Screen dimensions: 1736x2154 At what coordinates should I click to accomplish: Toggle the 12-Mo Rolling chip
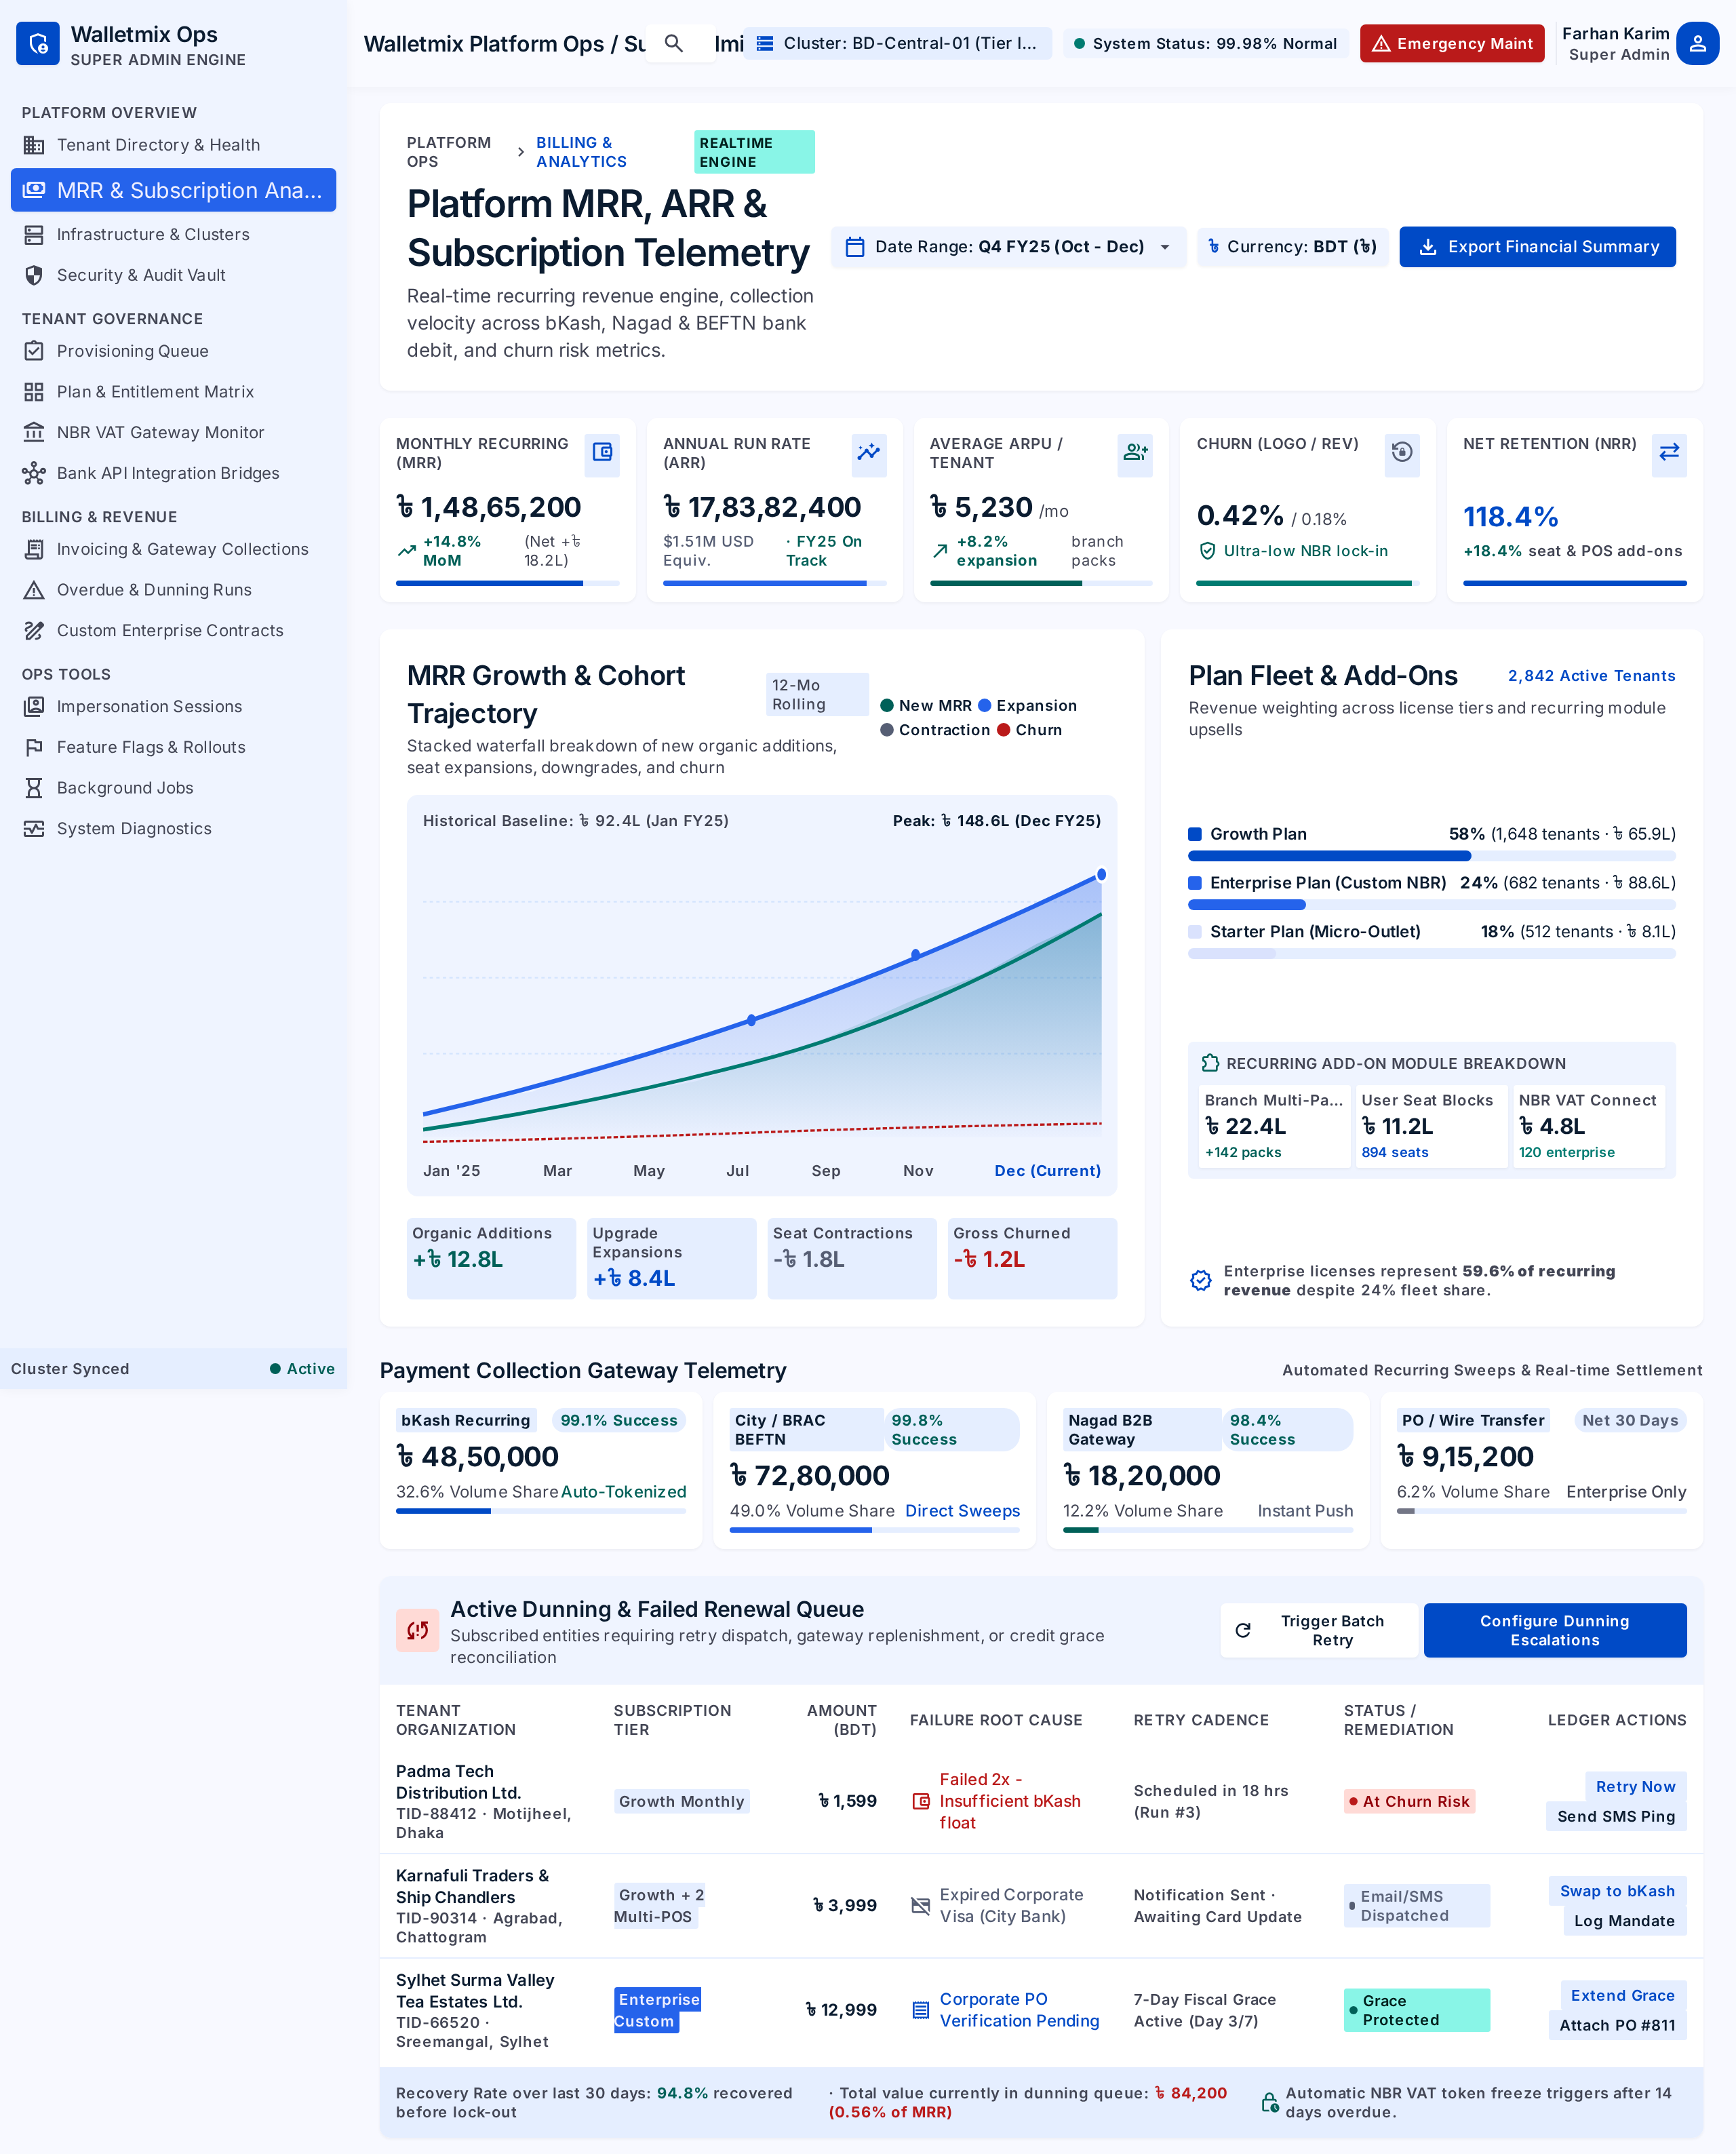pyautogui.click(x=817, y=695)
